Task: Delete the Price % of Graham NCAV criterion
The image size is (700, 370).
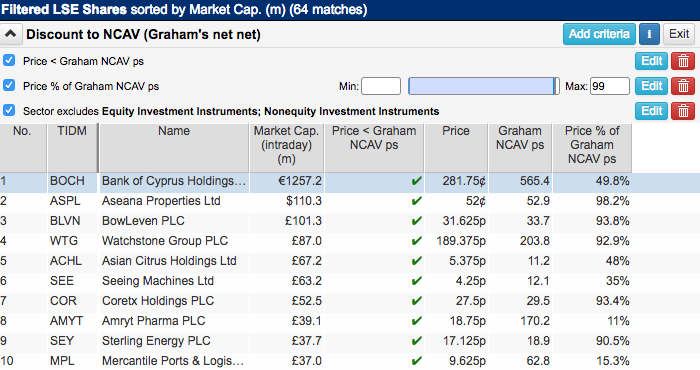Action: coord(683,86)
